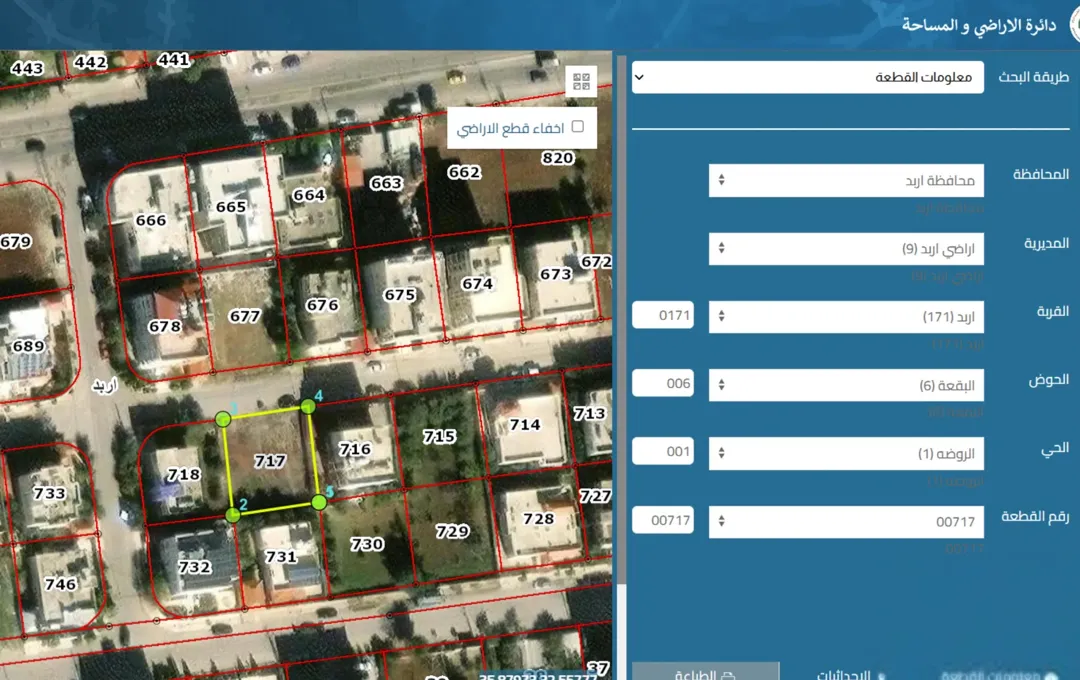Expand the search method dropdown
The height and width of the screenshot is (680, 1080).
(x=807, y=77)
